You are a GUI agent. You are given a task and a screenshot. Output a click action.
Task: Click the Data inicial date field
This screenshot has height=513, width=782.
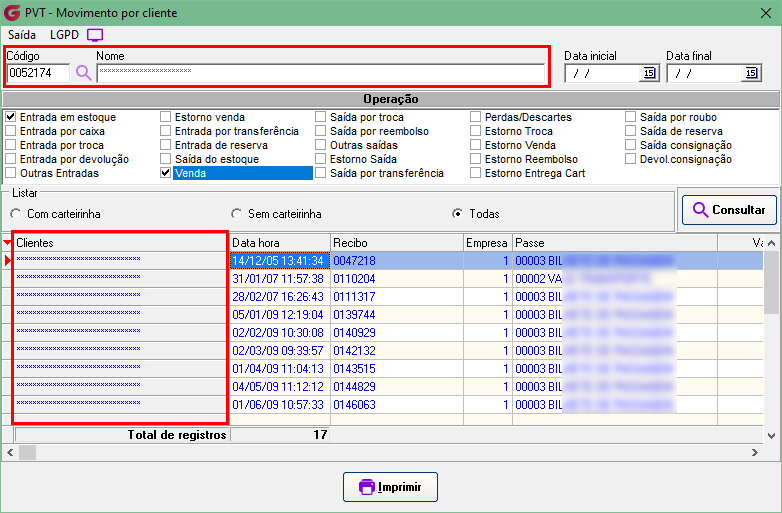[602, 73]
